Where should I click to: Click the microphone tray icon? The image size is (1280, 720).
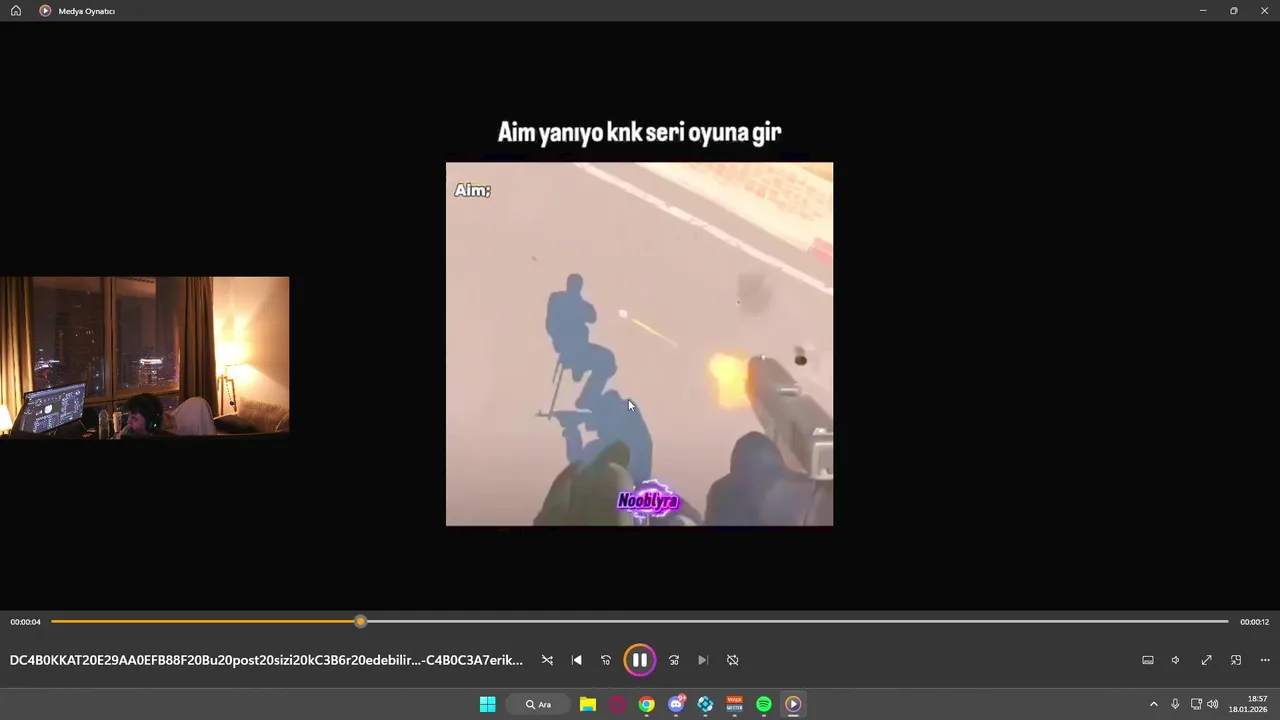1175,704
